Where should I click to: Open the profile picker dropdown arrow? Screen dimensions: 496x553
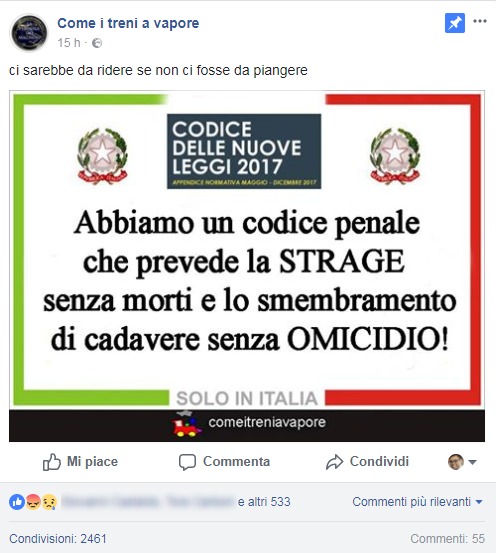click(473, 462)
